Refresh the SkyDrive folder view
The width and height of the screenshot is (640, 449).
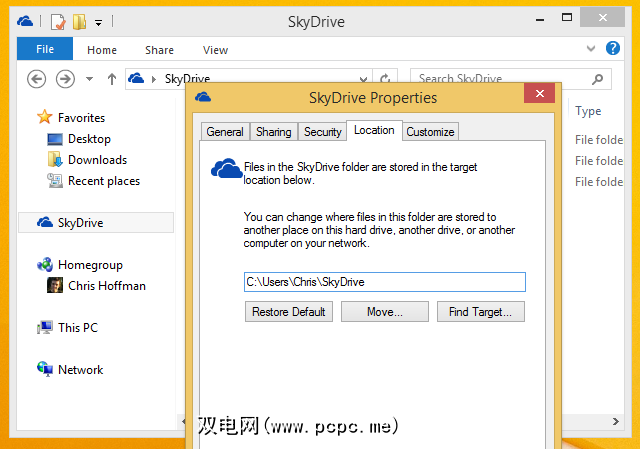385,78
